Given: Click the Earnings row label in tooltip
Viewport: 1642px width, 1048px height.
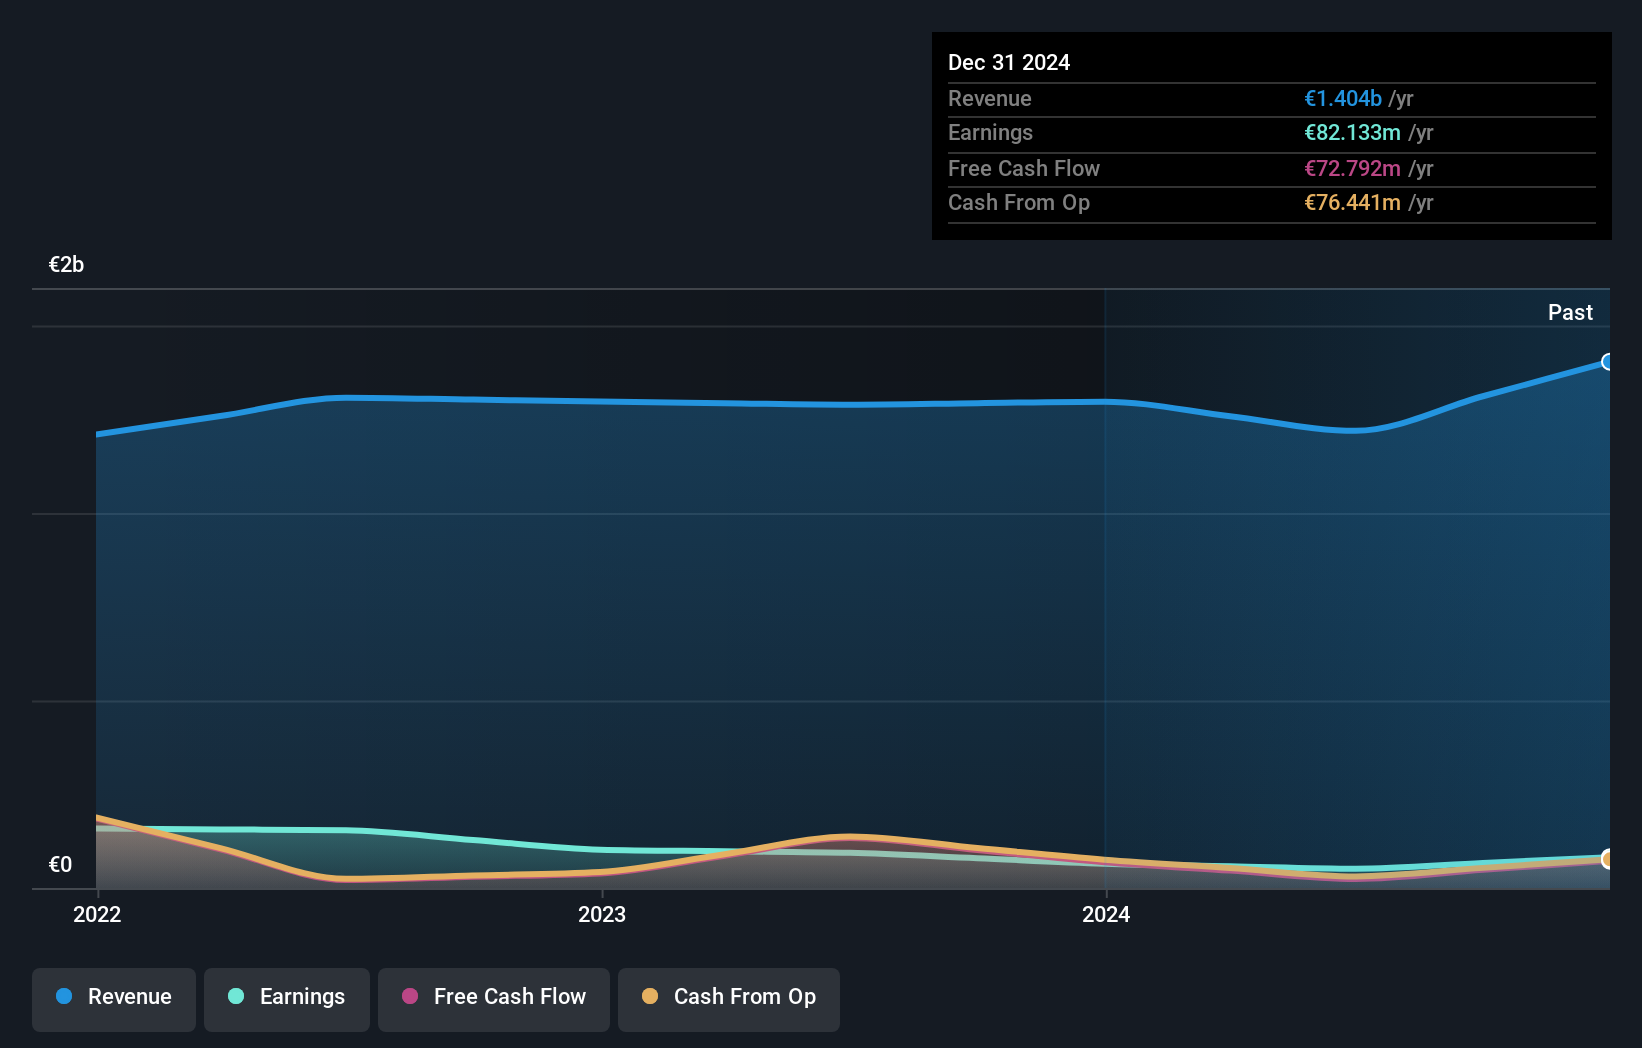Looking at the screenshot, I should 990,132.
